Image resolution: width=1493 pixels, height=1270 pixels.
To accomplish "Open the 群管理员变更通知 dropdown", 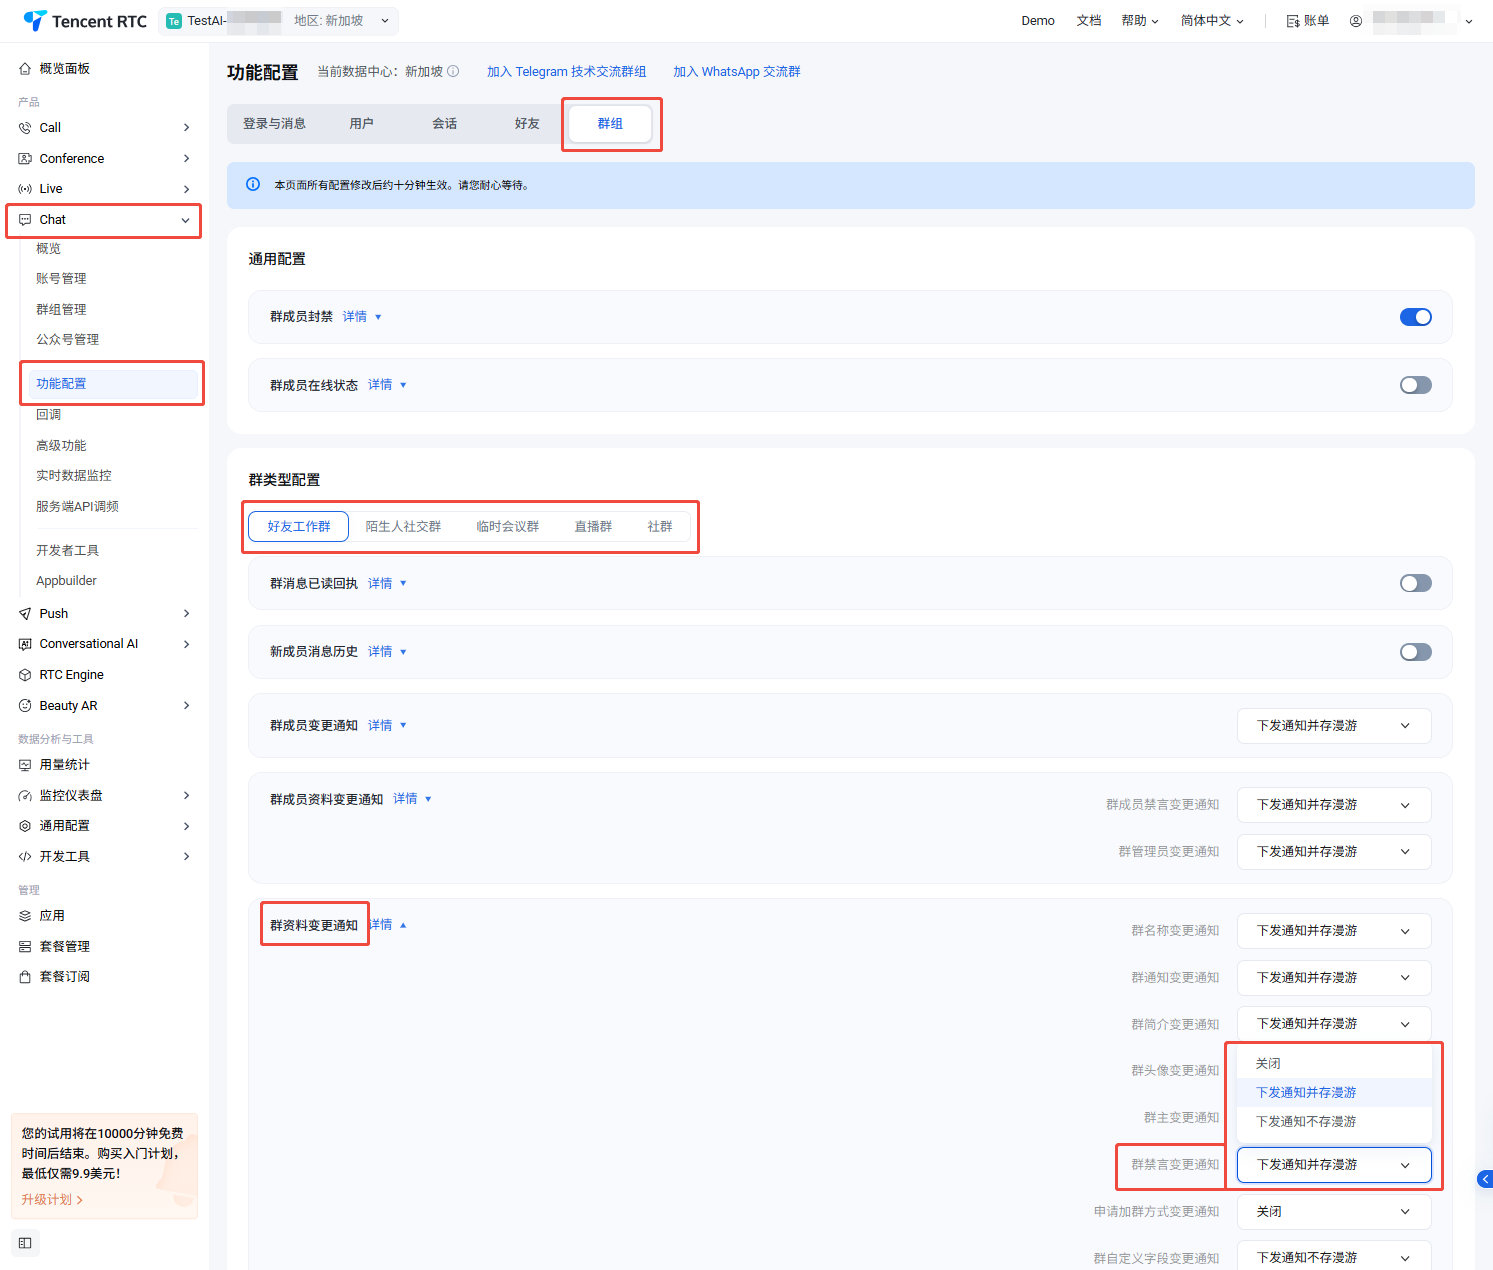I will point(1334,852).
